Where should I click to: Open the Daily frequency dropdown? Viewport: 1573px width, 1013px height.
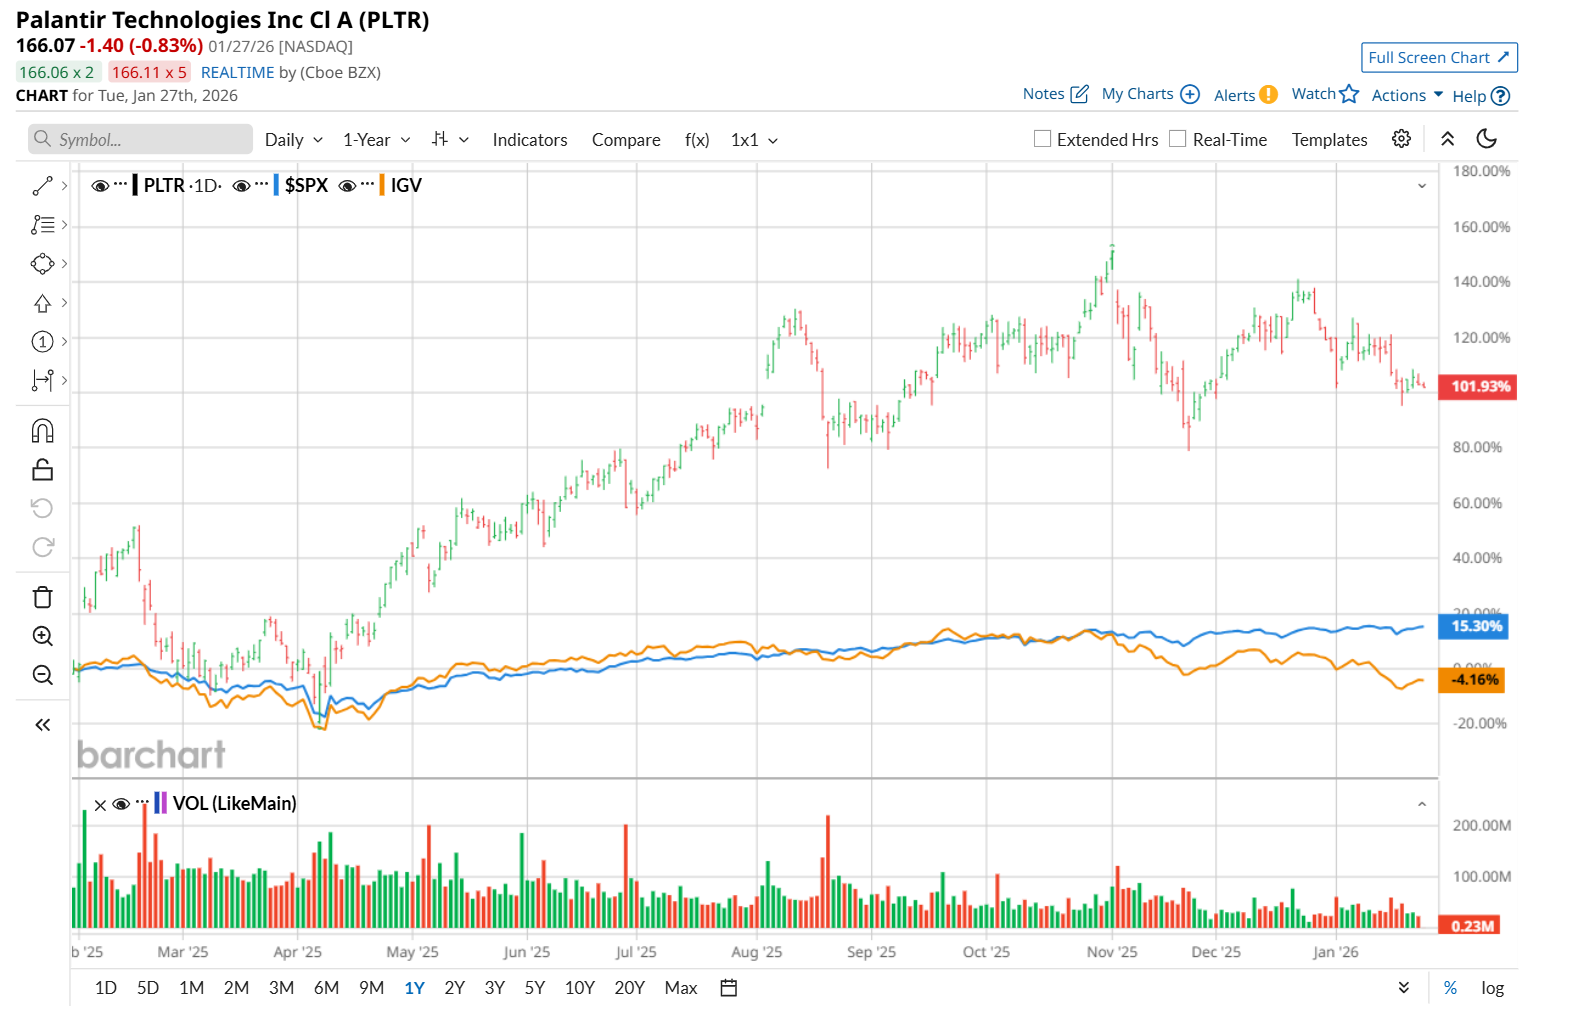coord(293,140)
